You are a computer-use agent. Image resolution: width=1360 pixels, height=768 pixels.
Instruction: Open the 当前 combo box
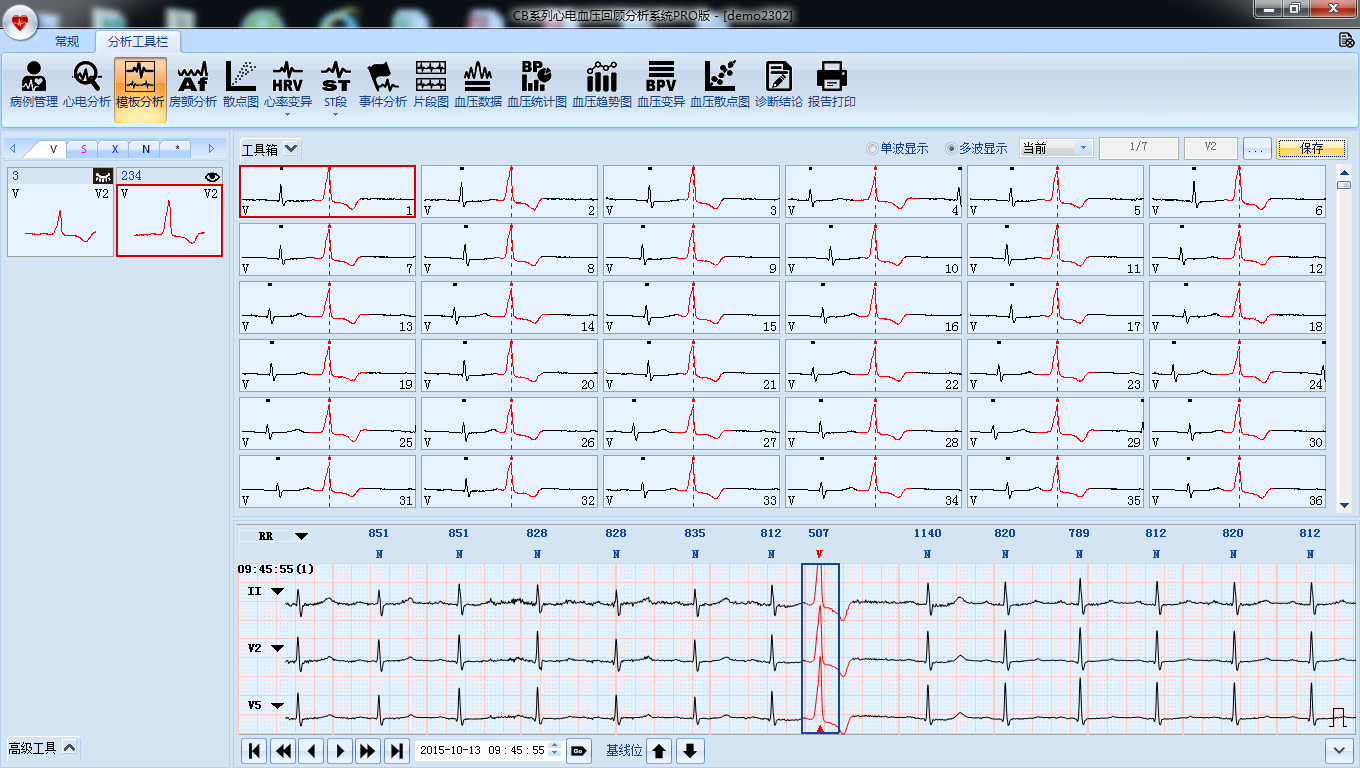(x=1055, y=148)
